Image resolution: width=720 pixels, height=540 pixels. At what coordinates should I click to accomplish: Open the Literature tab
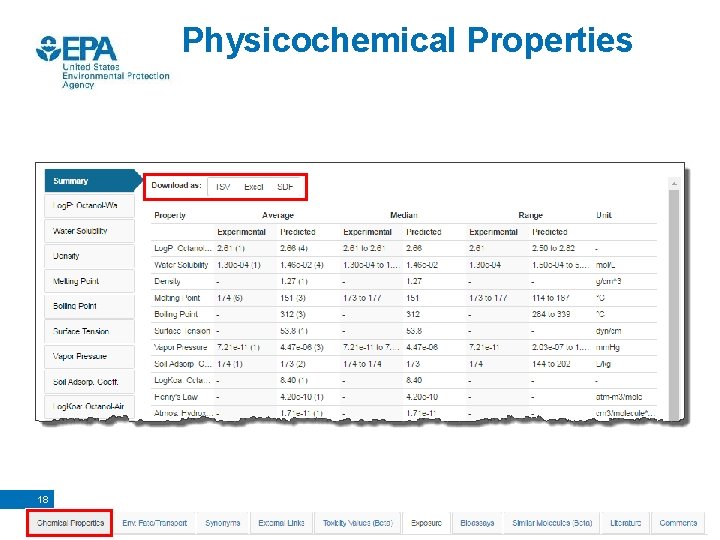[625, 523]
